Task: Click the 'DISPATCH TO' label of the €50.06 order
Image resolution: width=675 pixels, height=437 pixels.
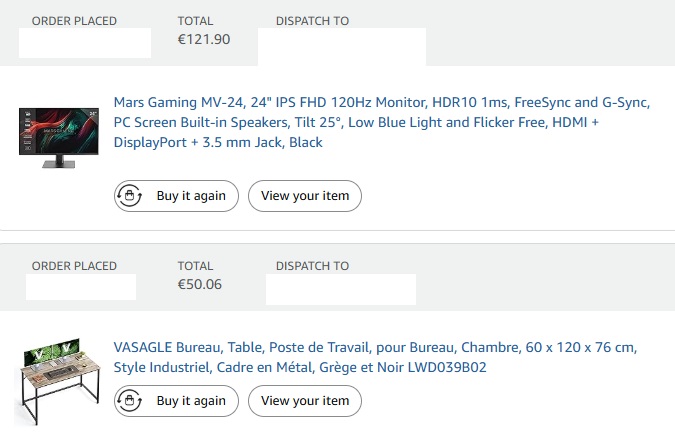Action: click(313, 266)
